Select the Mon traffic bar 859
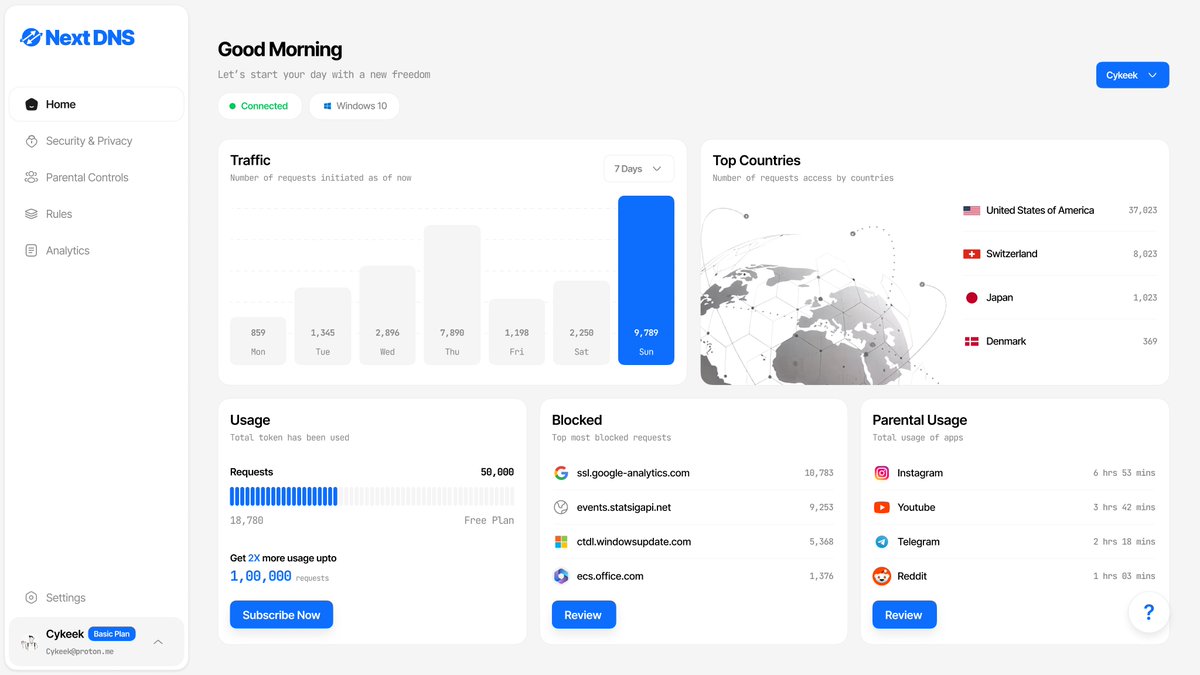 pyautogui.click(x=258, y=341)
